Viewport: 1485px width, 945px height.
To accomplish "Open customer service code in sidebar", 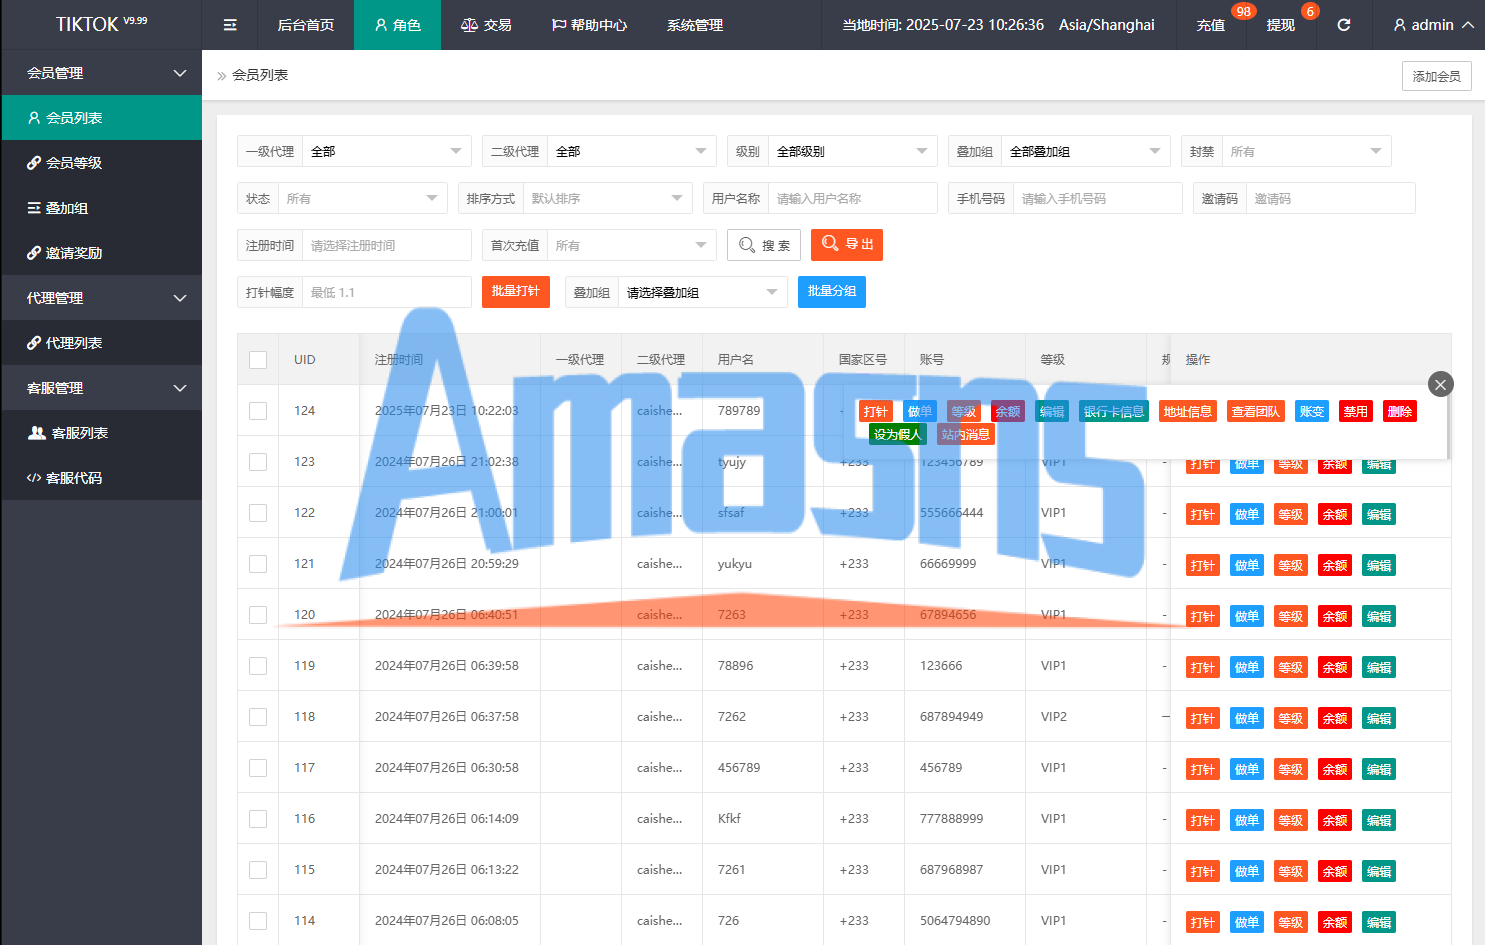I will (x=73, y=478).
